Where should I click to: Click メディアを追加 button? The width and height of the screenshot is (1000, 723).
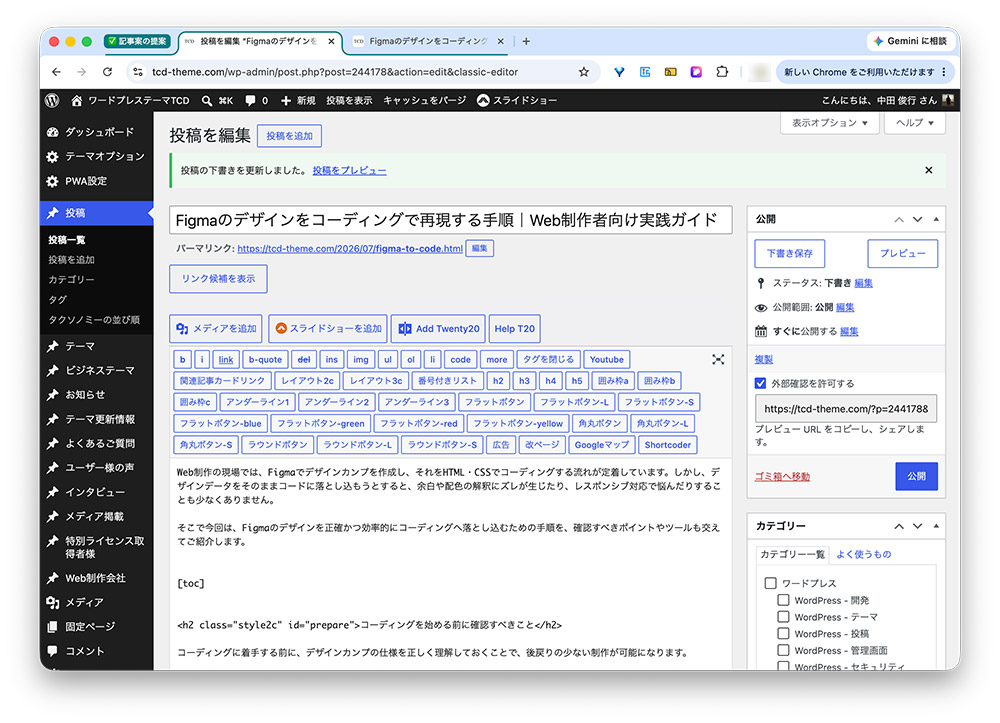click(216, 328)
